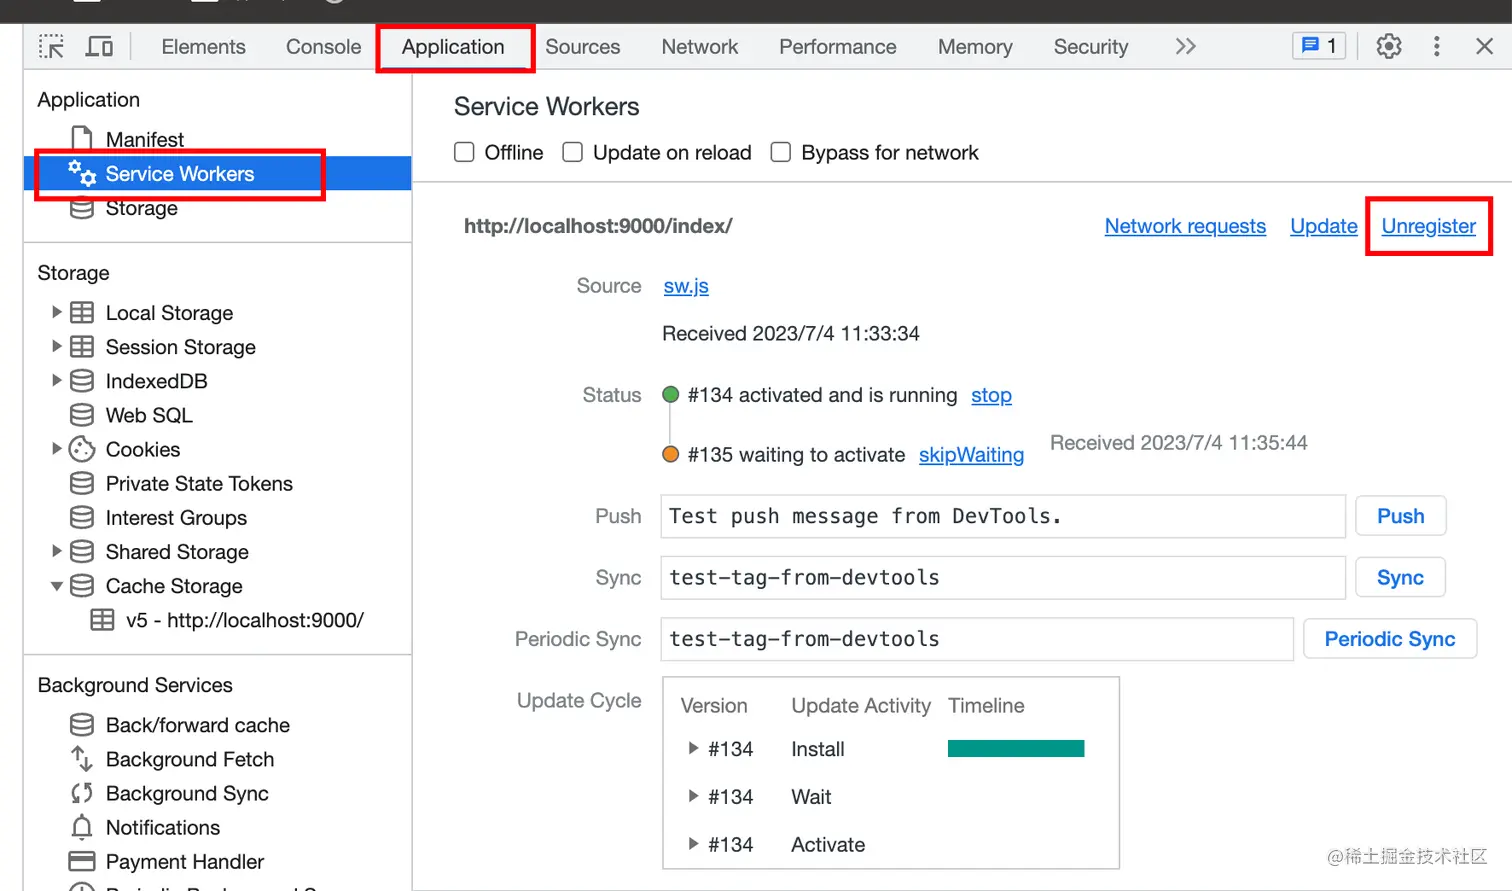The width and height of the screenshot is (1512, 891).
Task: Switch to the Sources tab
Action: click(582, 47)
